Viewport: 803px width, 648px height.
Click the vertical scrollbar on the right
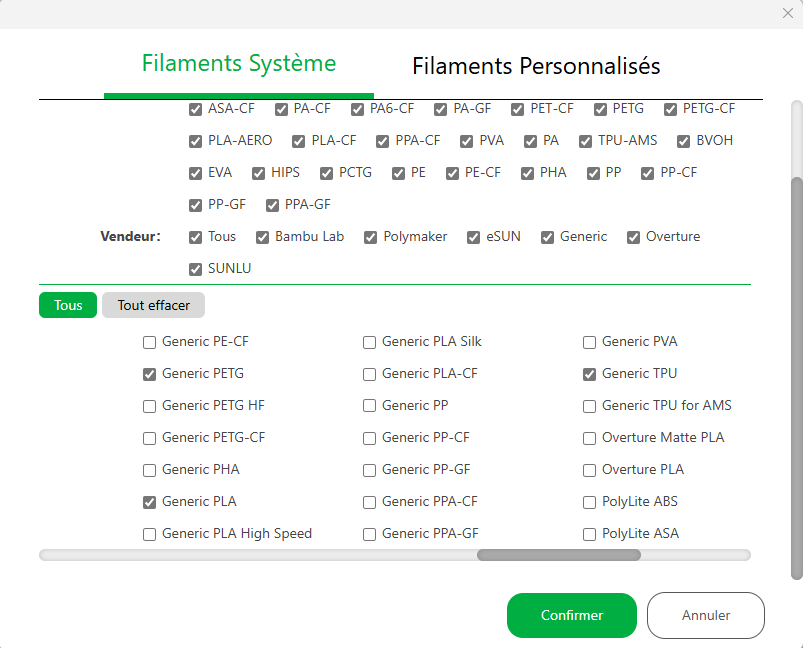pyautogui.click(x=796, y=378)
